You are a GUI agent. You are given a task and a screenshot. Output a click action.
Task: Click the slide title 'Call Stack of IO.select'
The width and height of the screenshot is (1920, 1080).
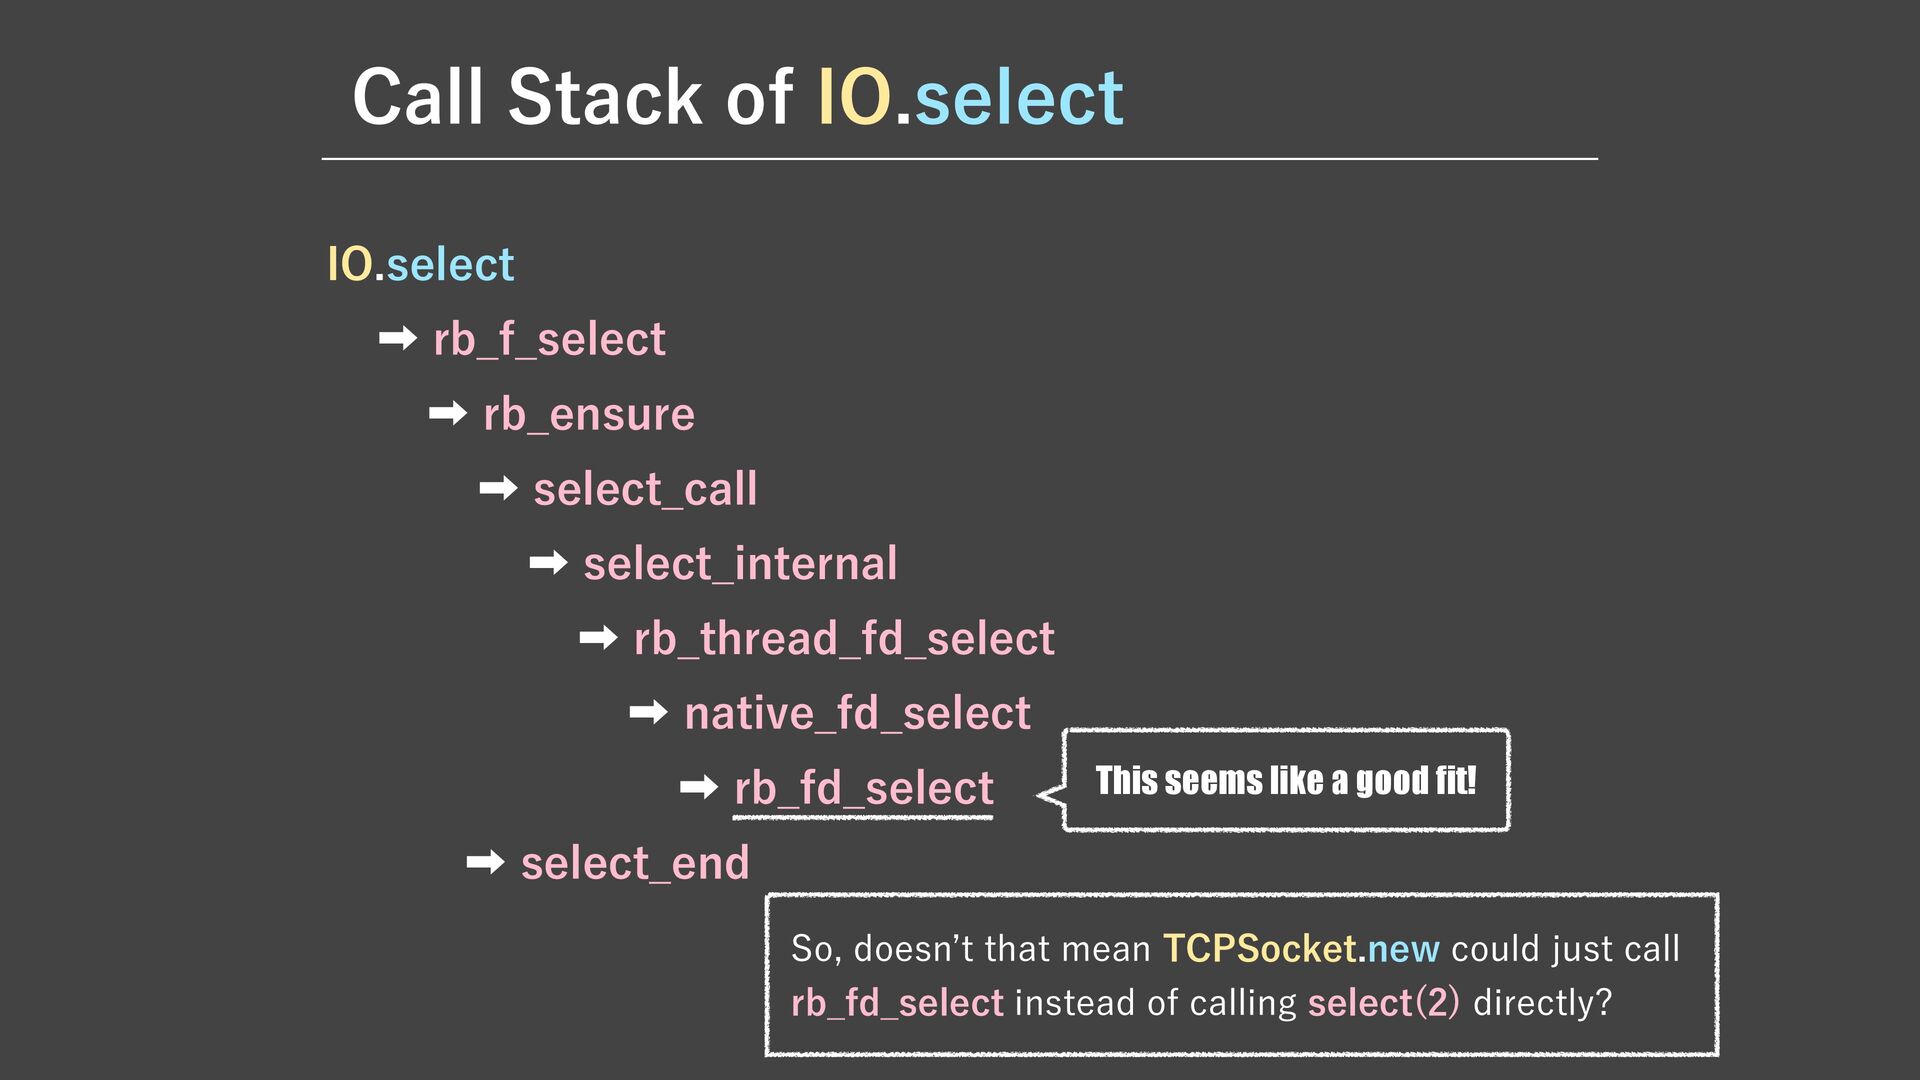(x=737, y=97)
